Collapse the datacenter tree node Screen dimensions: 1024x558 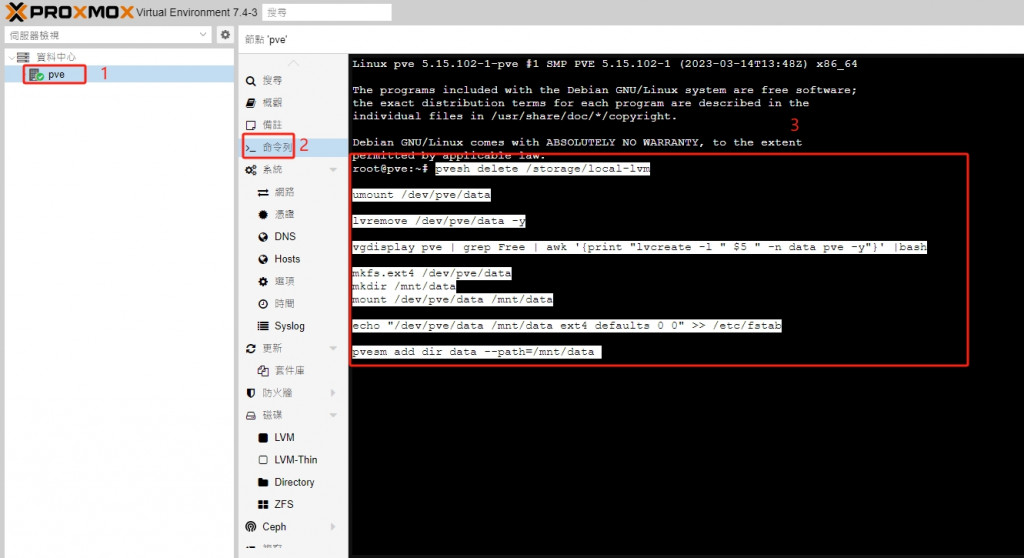pyautogui.click(x=12, y=57)
